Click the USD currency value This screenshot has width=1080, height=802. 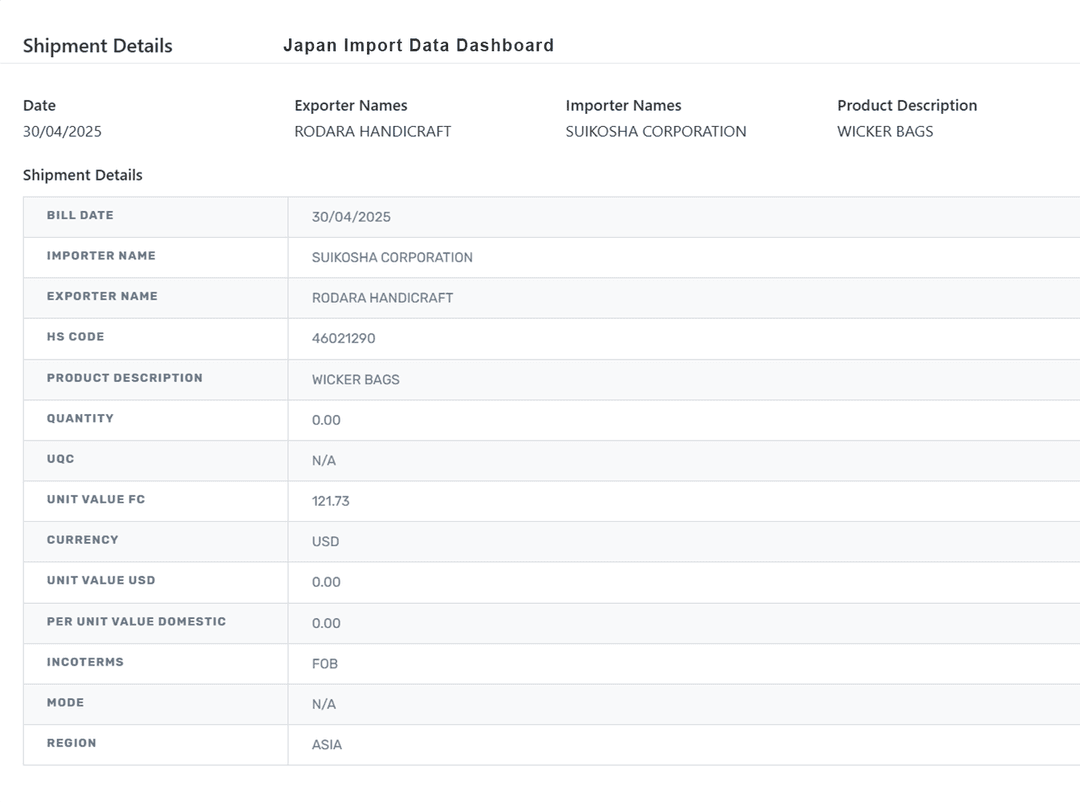pos(325,541)
